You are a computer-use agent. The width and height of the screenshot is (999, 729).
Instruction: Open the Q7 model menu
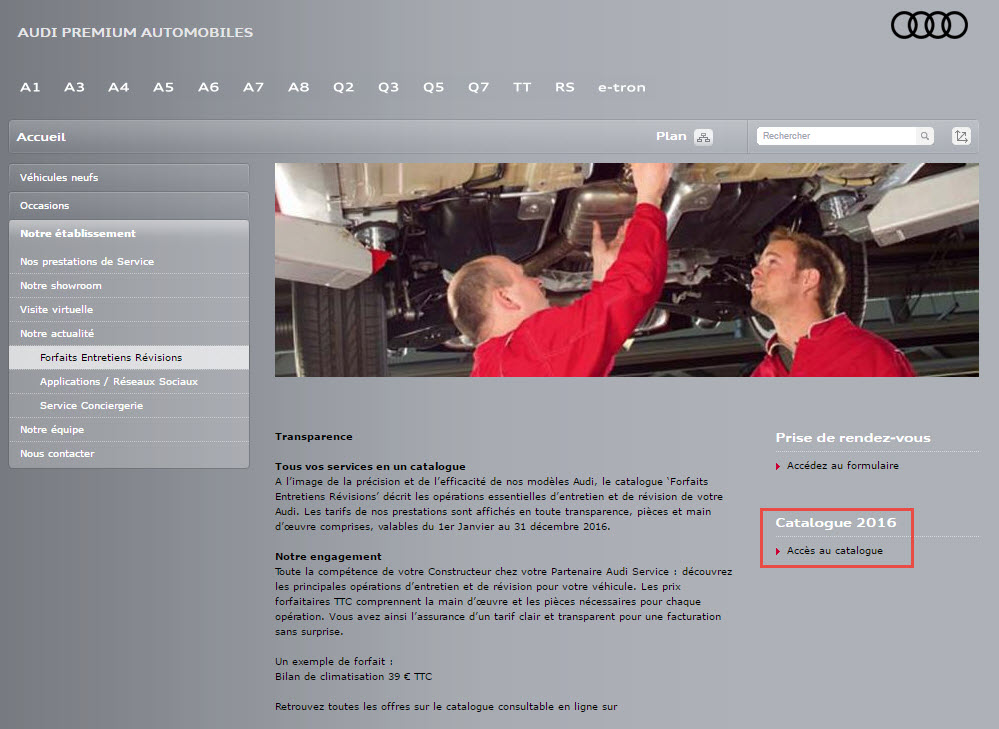pos(478,87)
